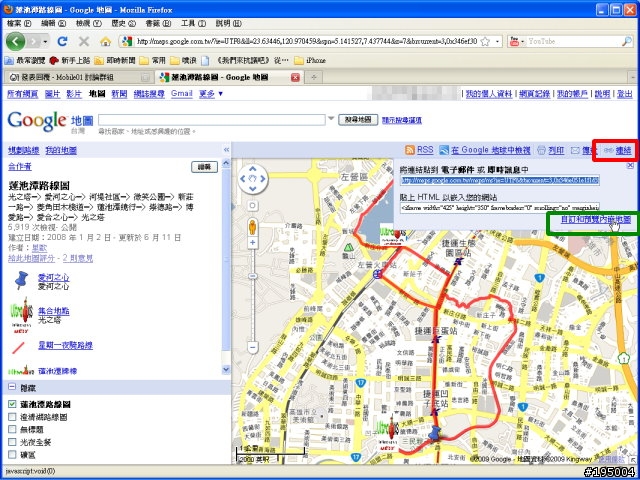Switch to the Mobile01 討論群組 tab

79,77
